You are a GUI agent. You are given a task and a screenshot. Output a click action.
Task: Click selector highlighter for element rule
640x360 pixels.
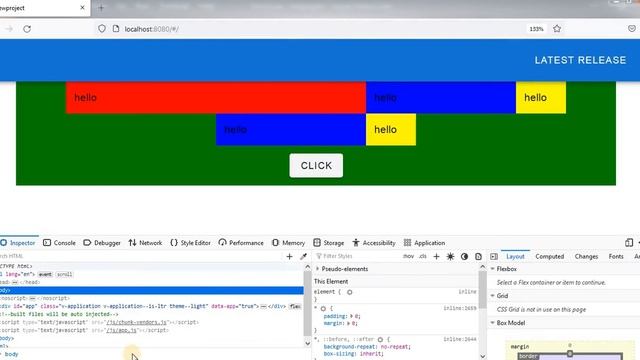pos(349,292)
